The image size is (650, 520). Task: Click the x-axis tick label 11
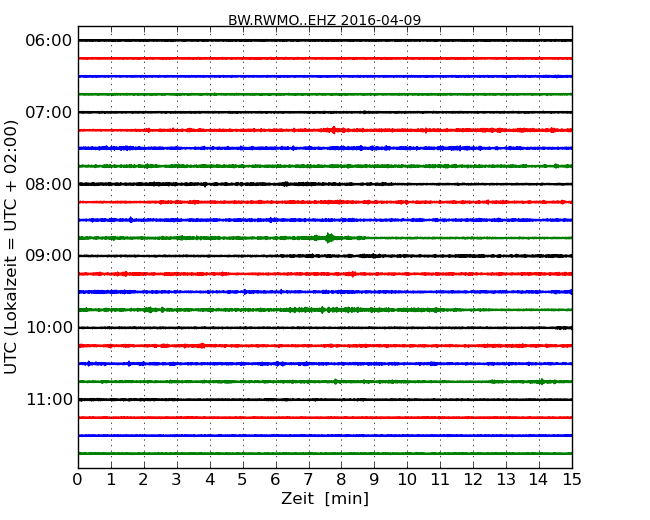(x=440, y=479)
